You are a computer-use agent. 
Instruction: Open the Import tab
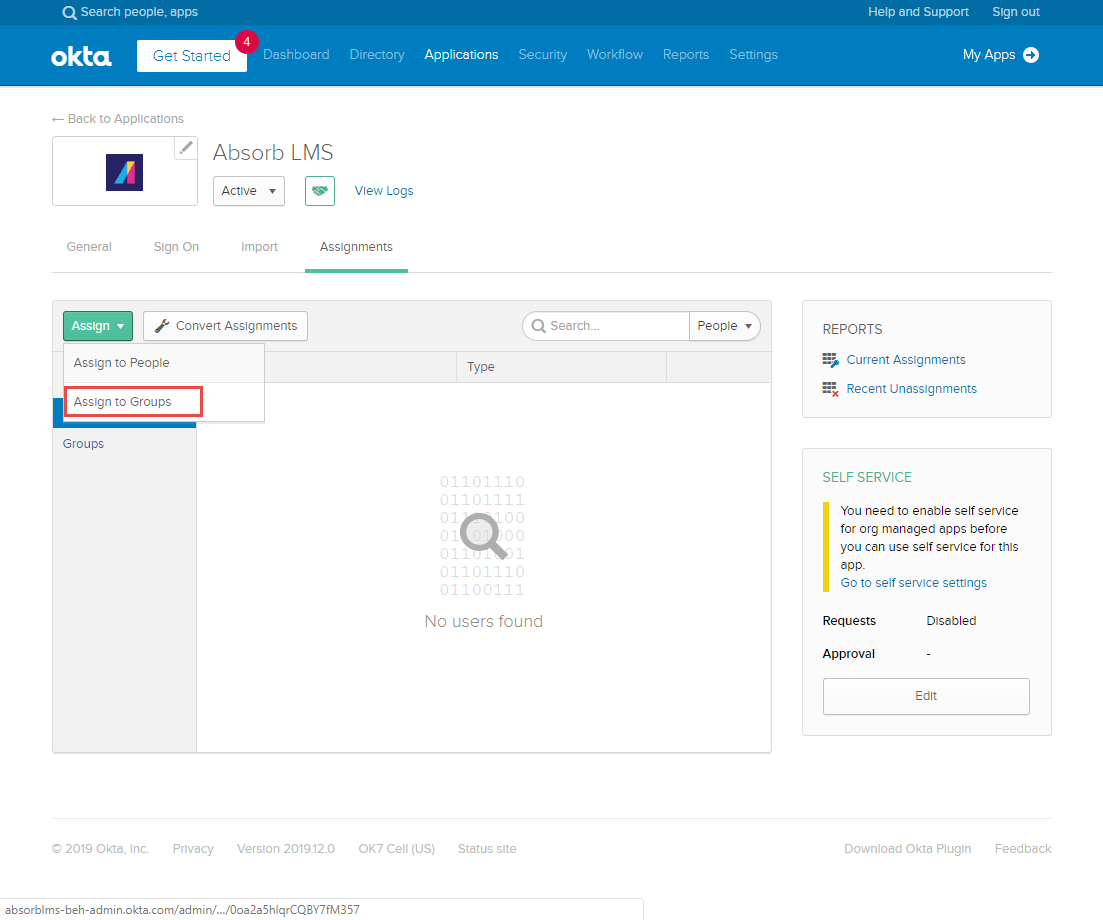tap(259, 247)
